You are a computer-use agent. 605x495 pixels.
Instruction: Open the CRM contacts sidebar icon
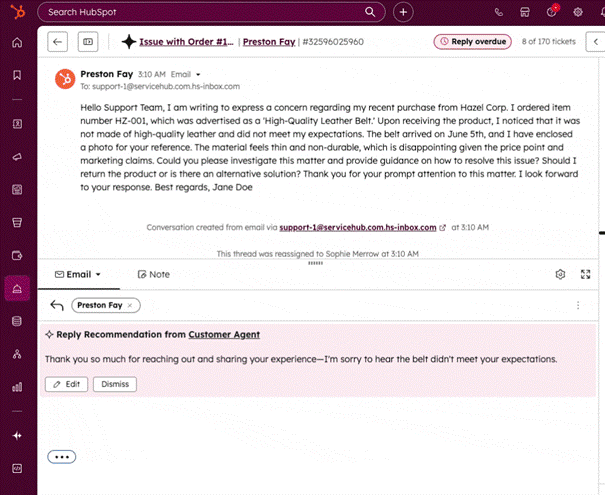coord(17,124)
